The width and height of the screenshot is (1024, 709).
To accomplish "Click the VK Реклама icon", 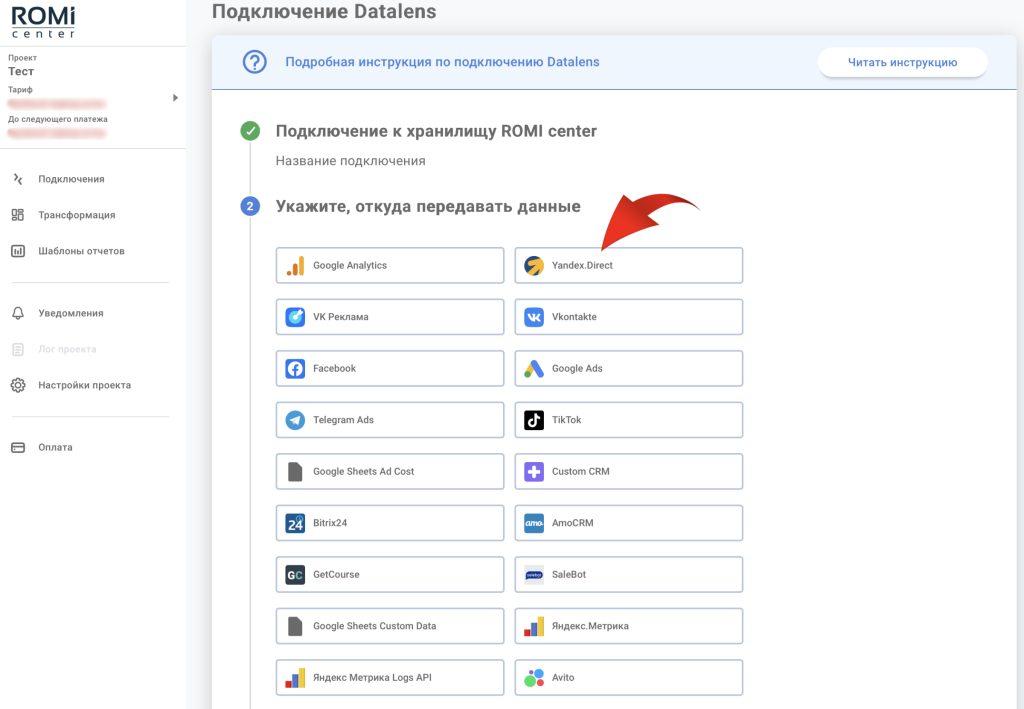I will 295,317.
